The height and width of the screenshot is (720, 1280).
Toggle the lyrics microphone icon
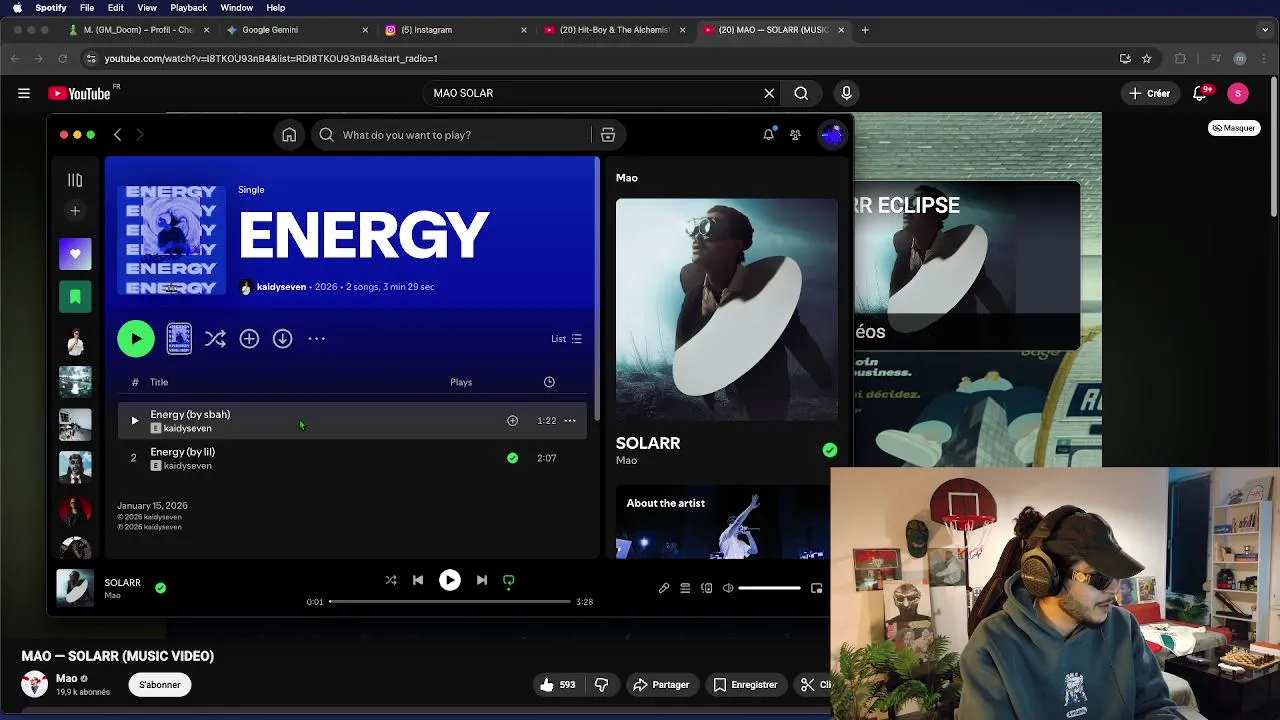[x=664, y=588]
